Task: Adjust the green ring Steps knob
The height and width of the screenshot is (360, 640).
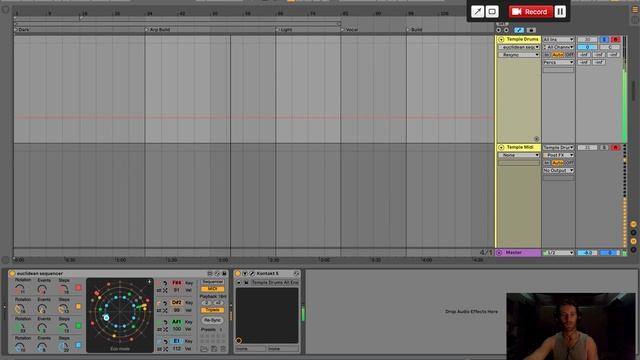Action: (x=64, y=327)
